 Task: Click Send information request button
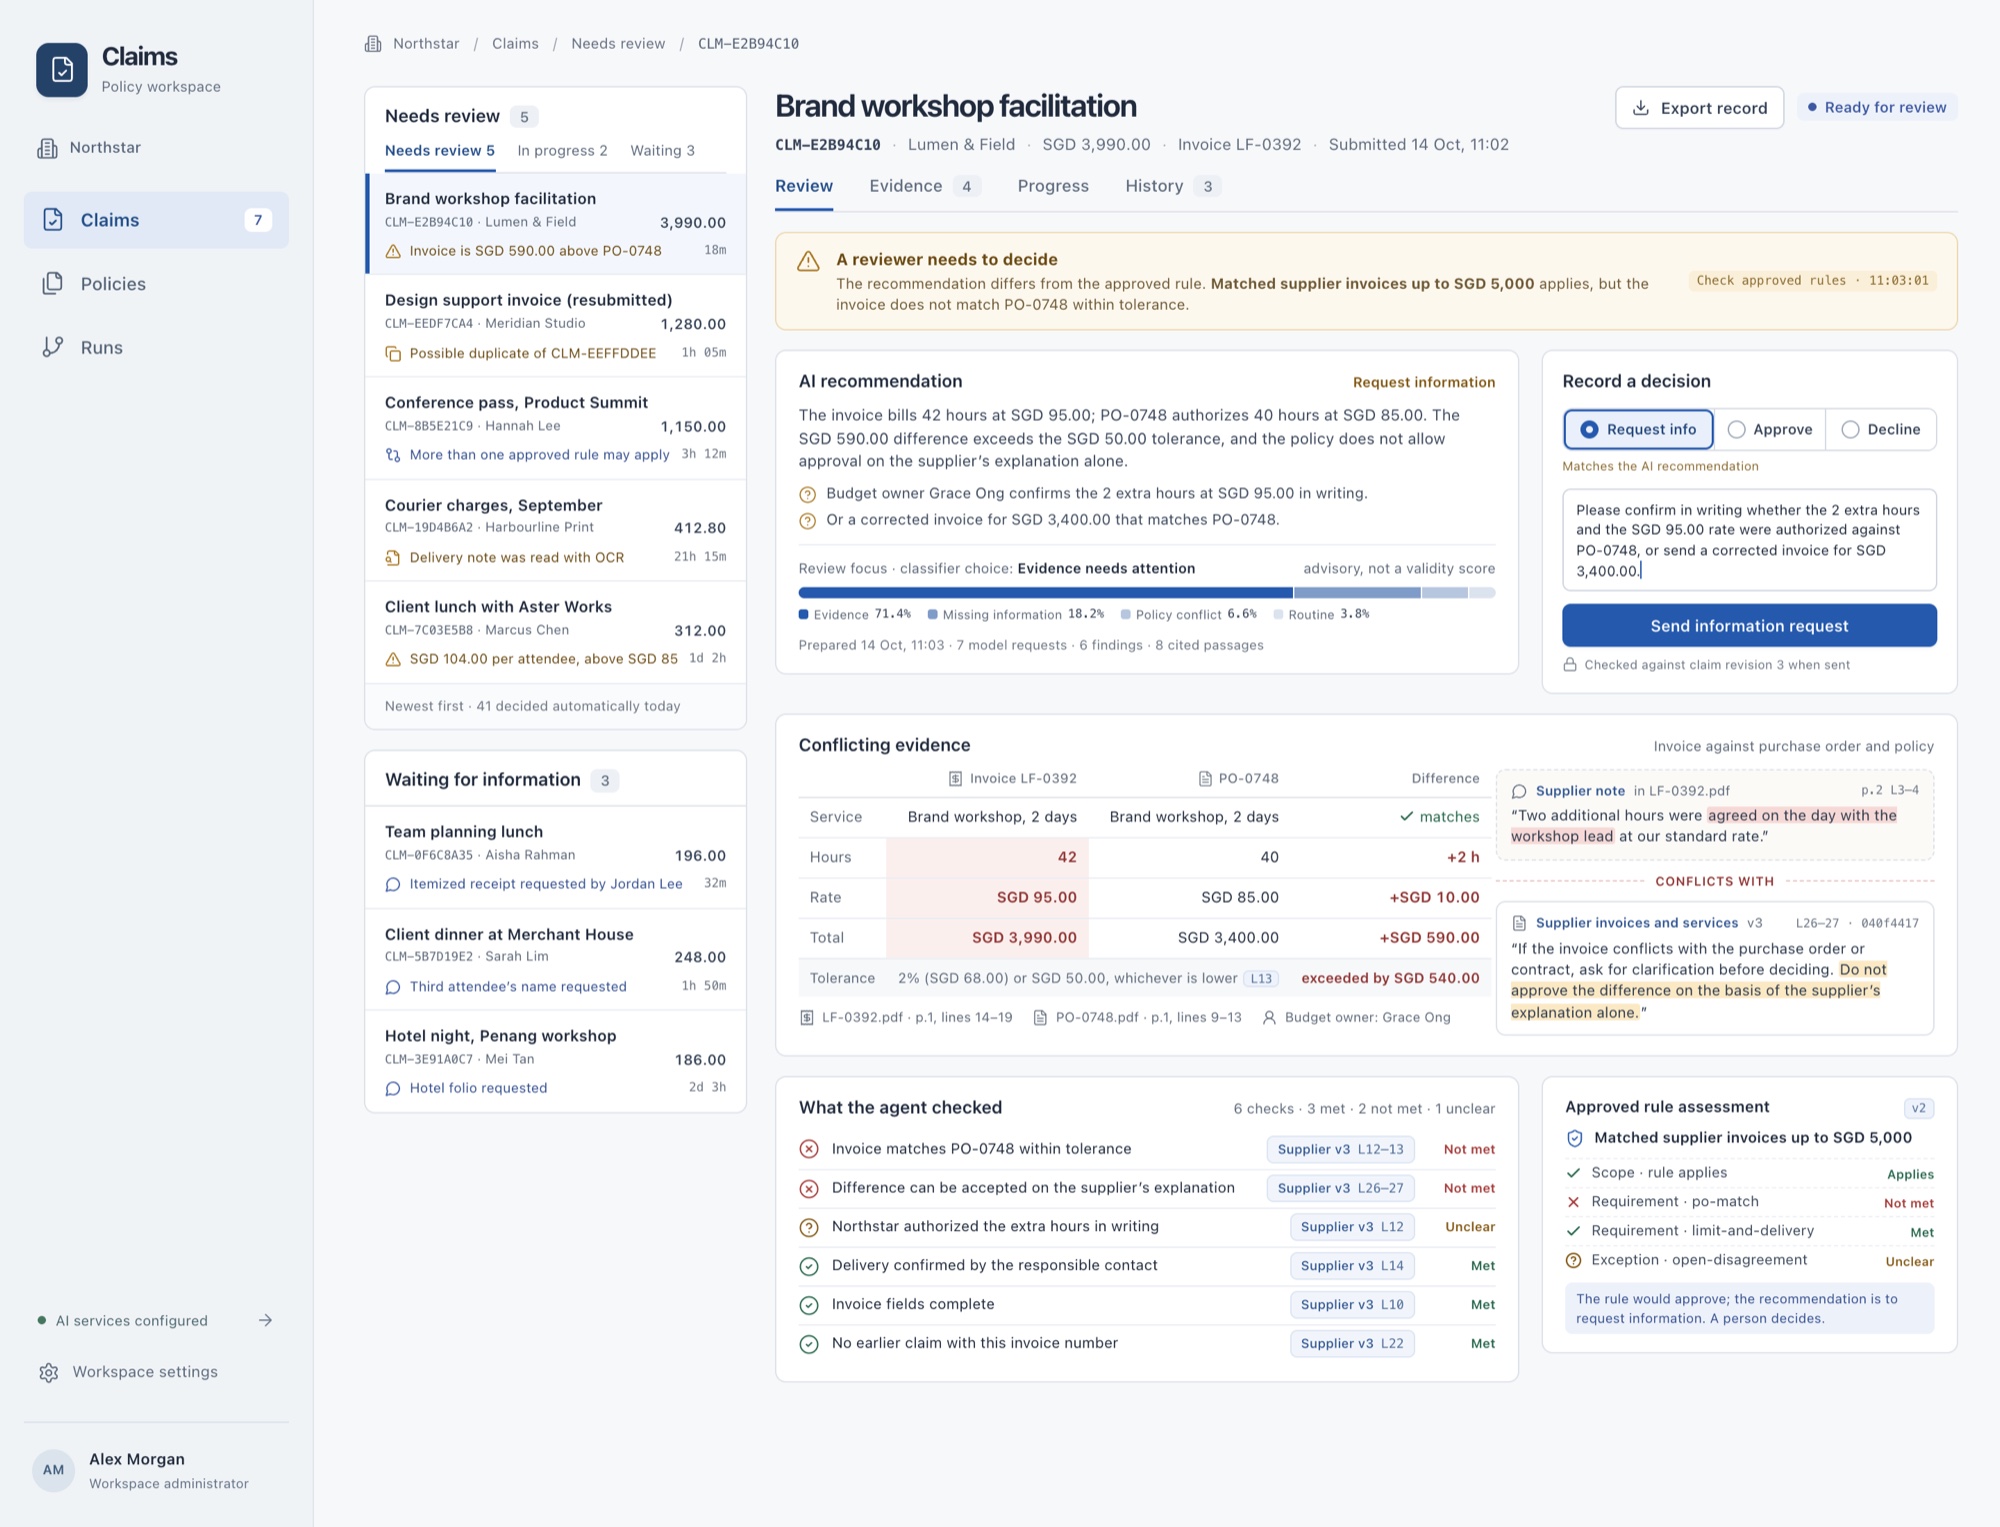click(x=1749, y=626)
